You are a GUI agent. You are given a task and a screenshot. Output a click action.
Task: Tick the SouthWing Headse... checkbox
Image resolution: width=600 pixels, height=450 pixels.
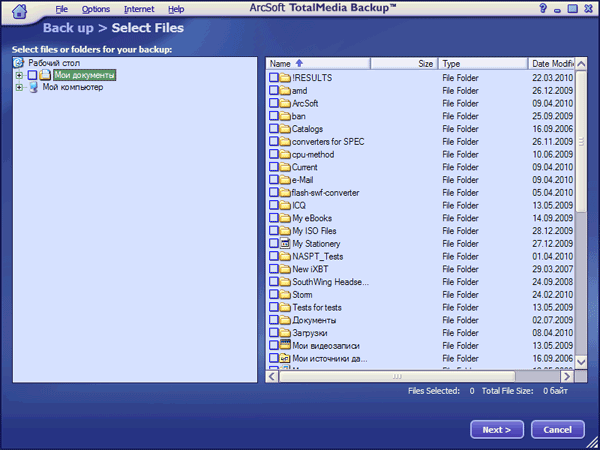coord(274,282)
